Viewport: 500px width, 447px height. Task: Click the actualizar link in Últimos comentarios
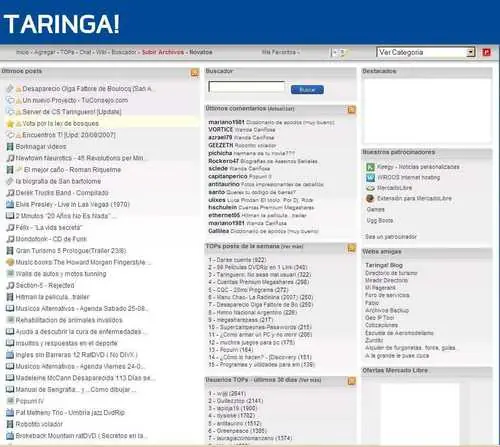281,109
